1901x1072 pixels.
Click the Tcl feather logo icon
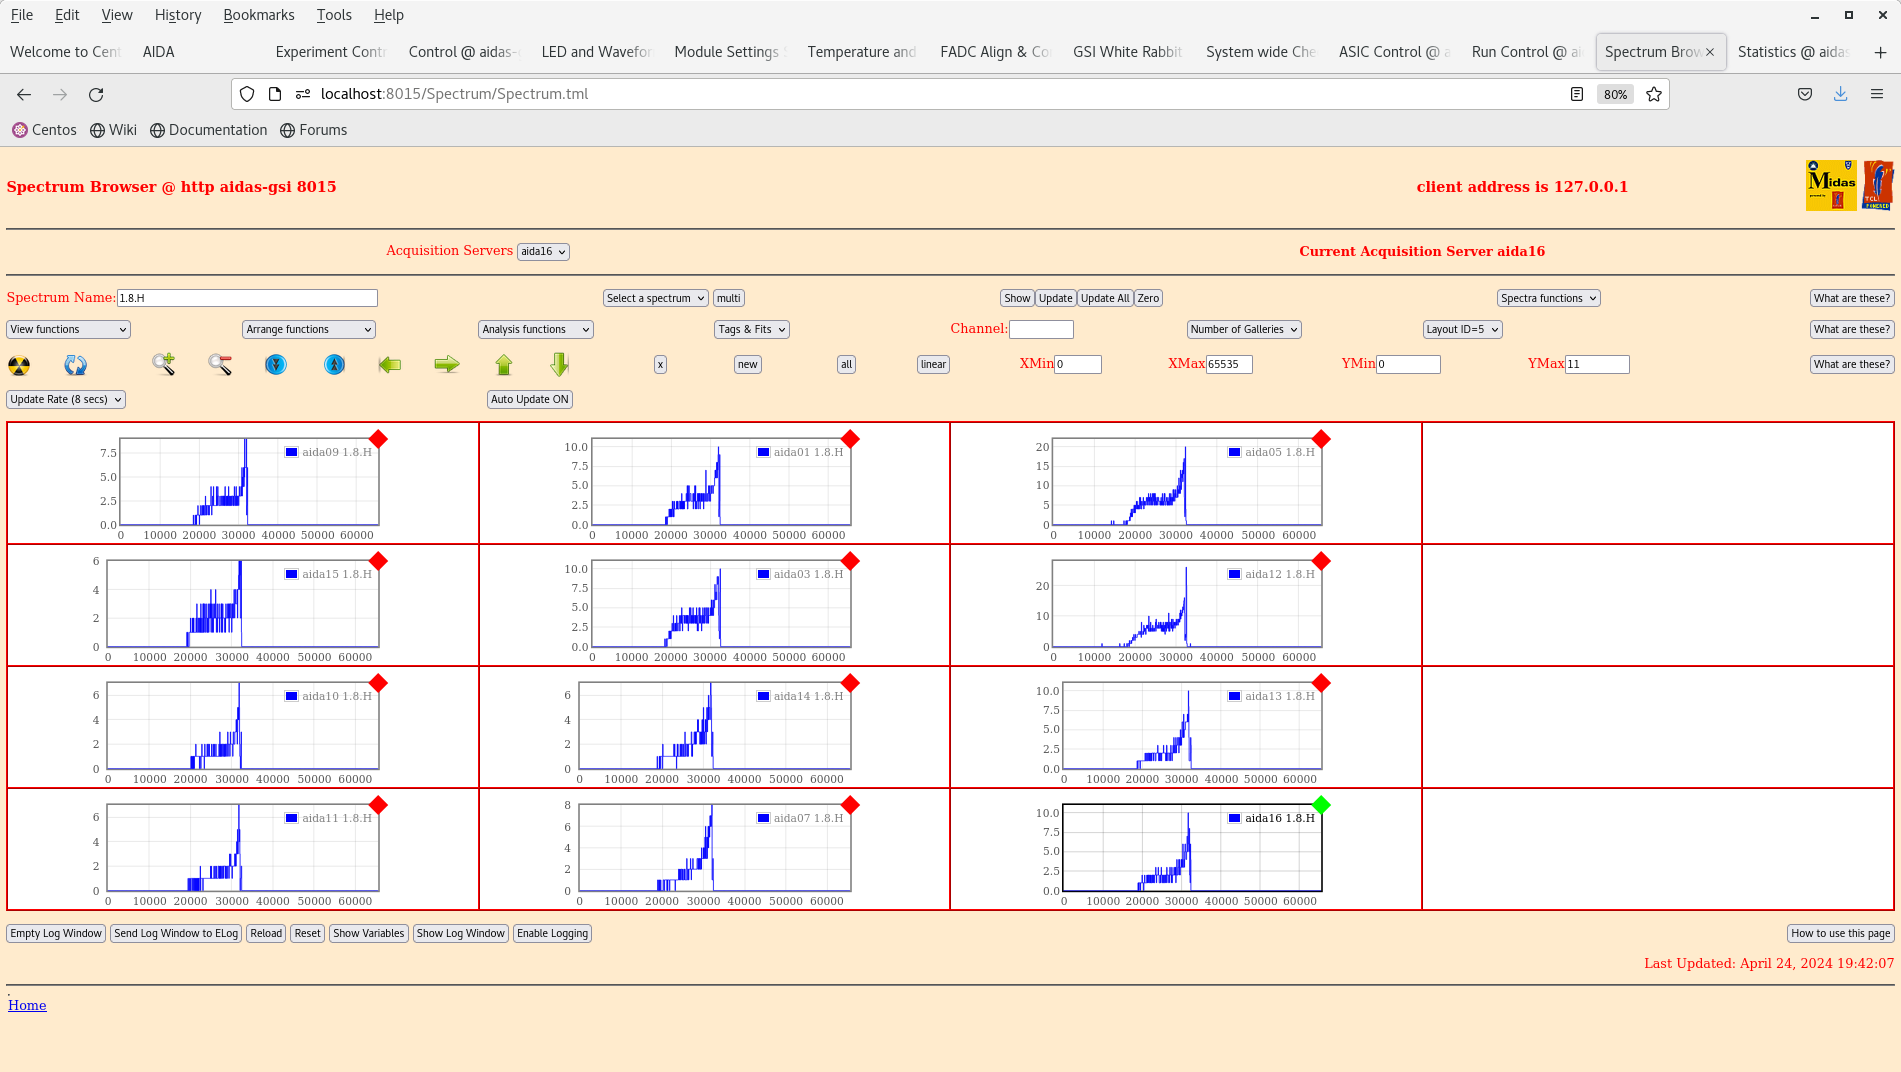pyautogui.click(x=1877, y=185)
